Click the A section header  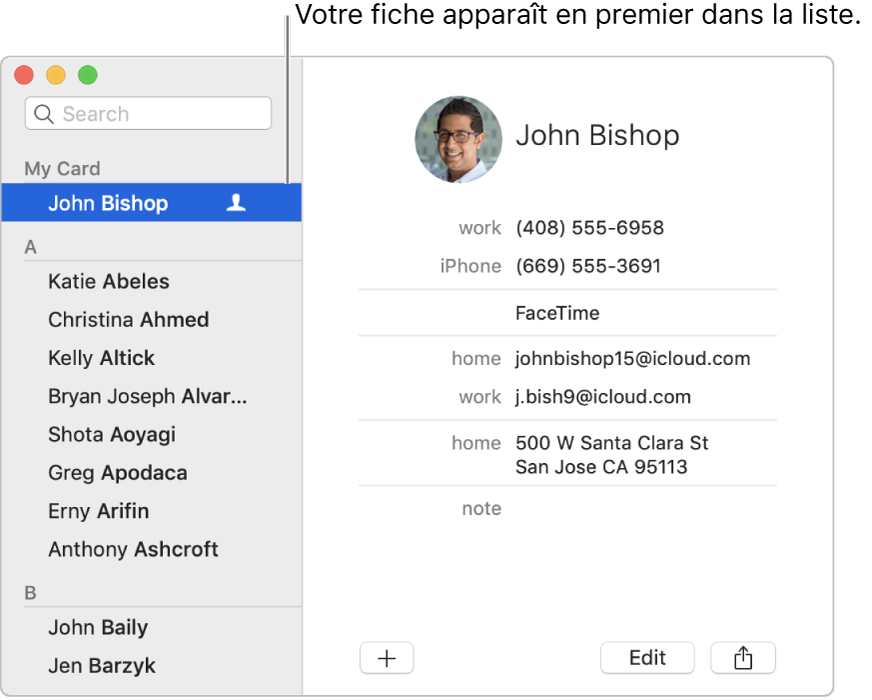point(31,247)
